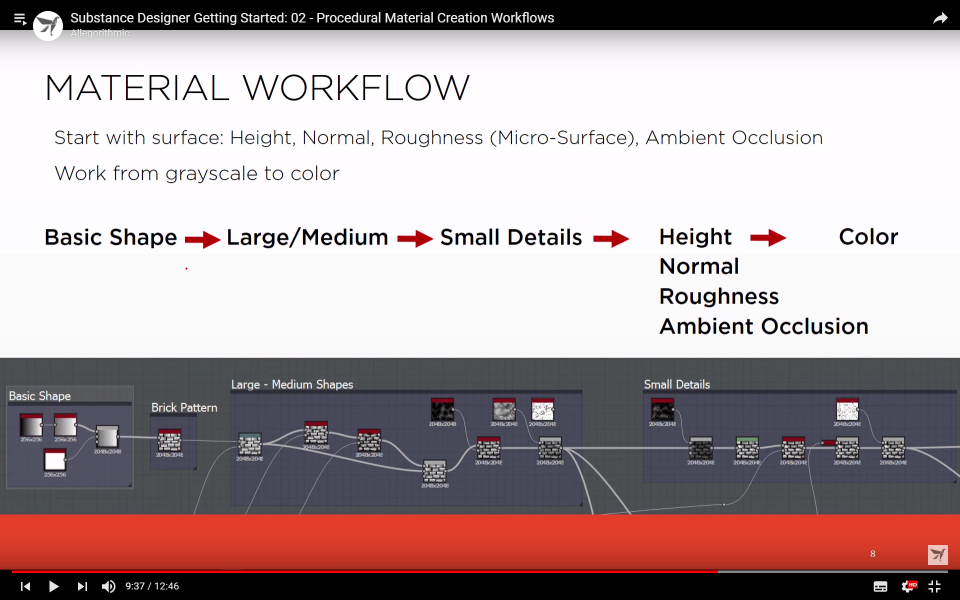Screen dimensions: 960x600
Task: Click the 'Large/Medium' workflow step text
Action: point(307,238)
